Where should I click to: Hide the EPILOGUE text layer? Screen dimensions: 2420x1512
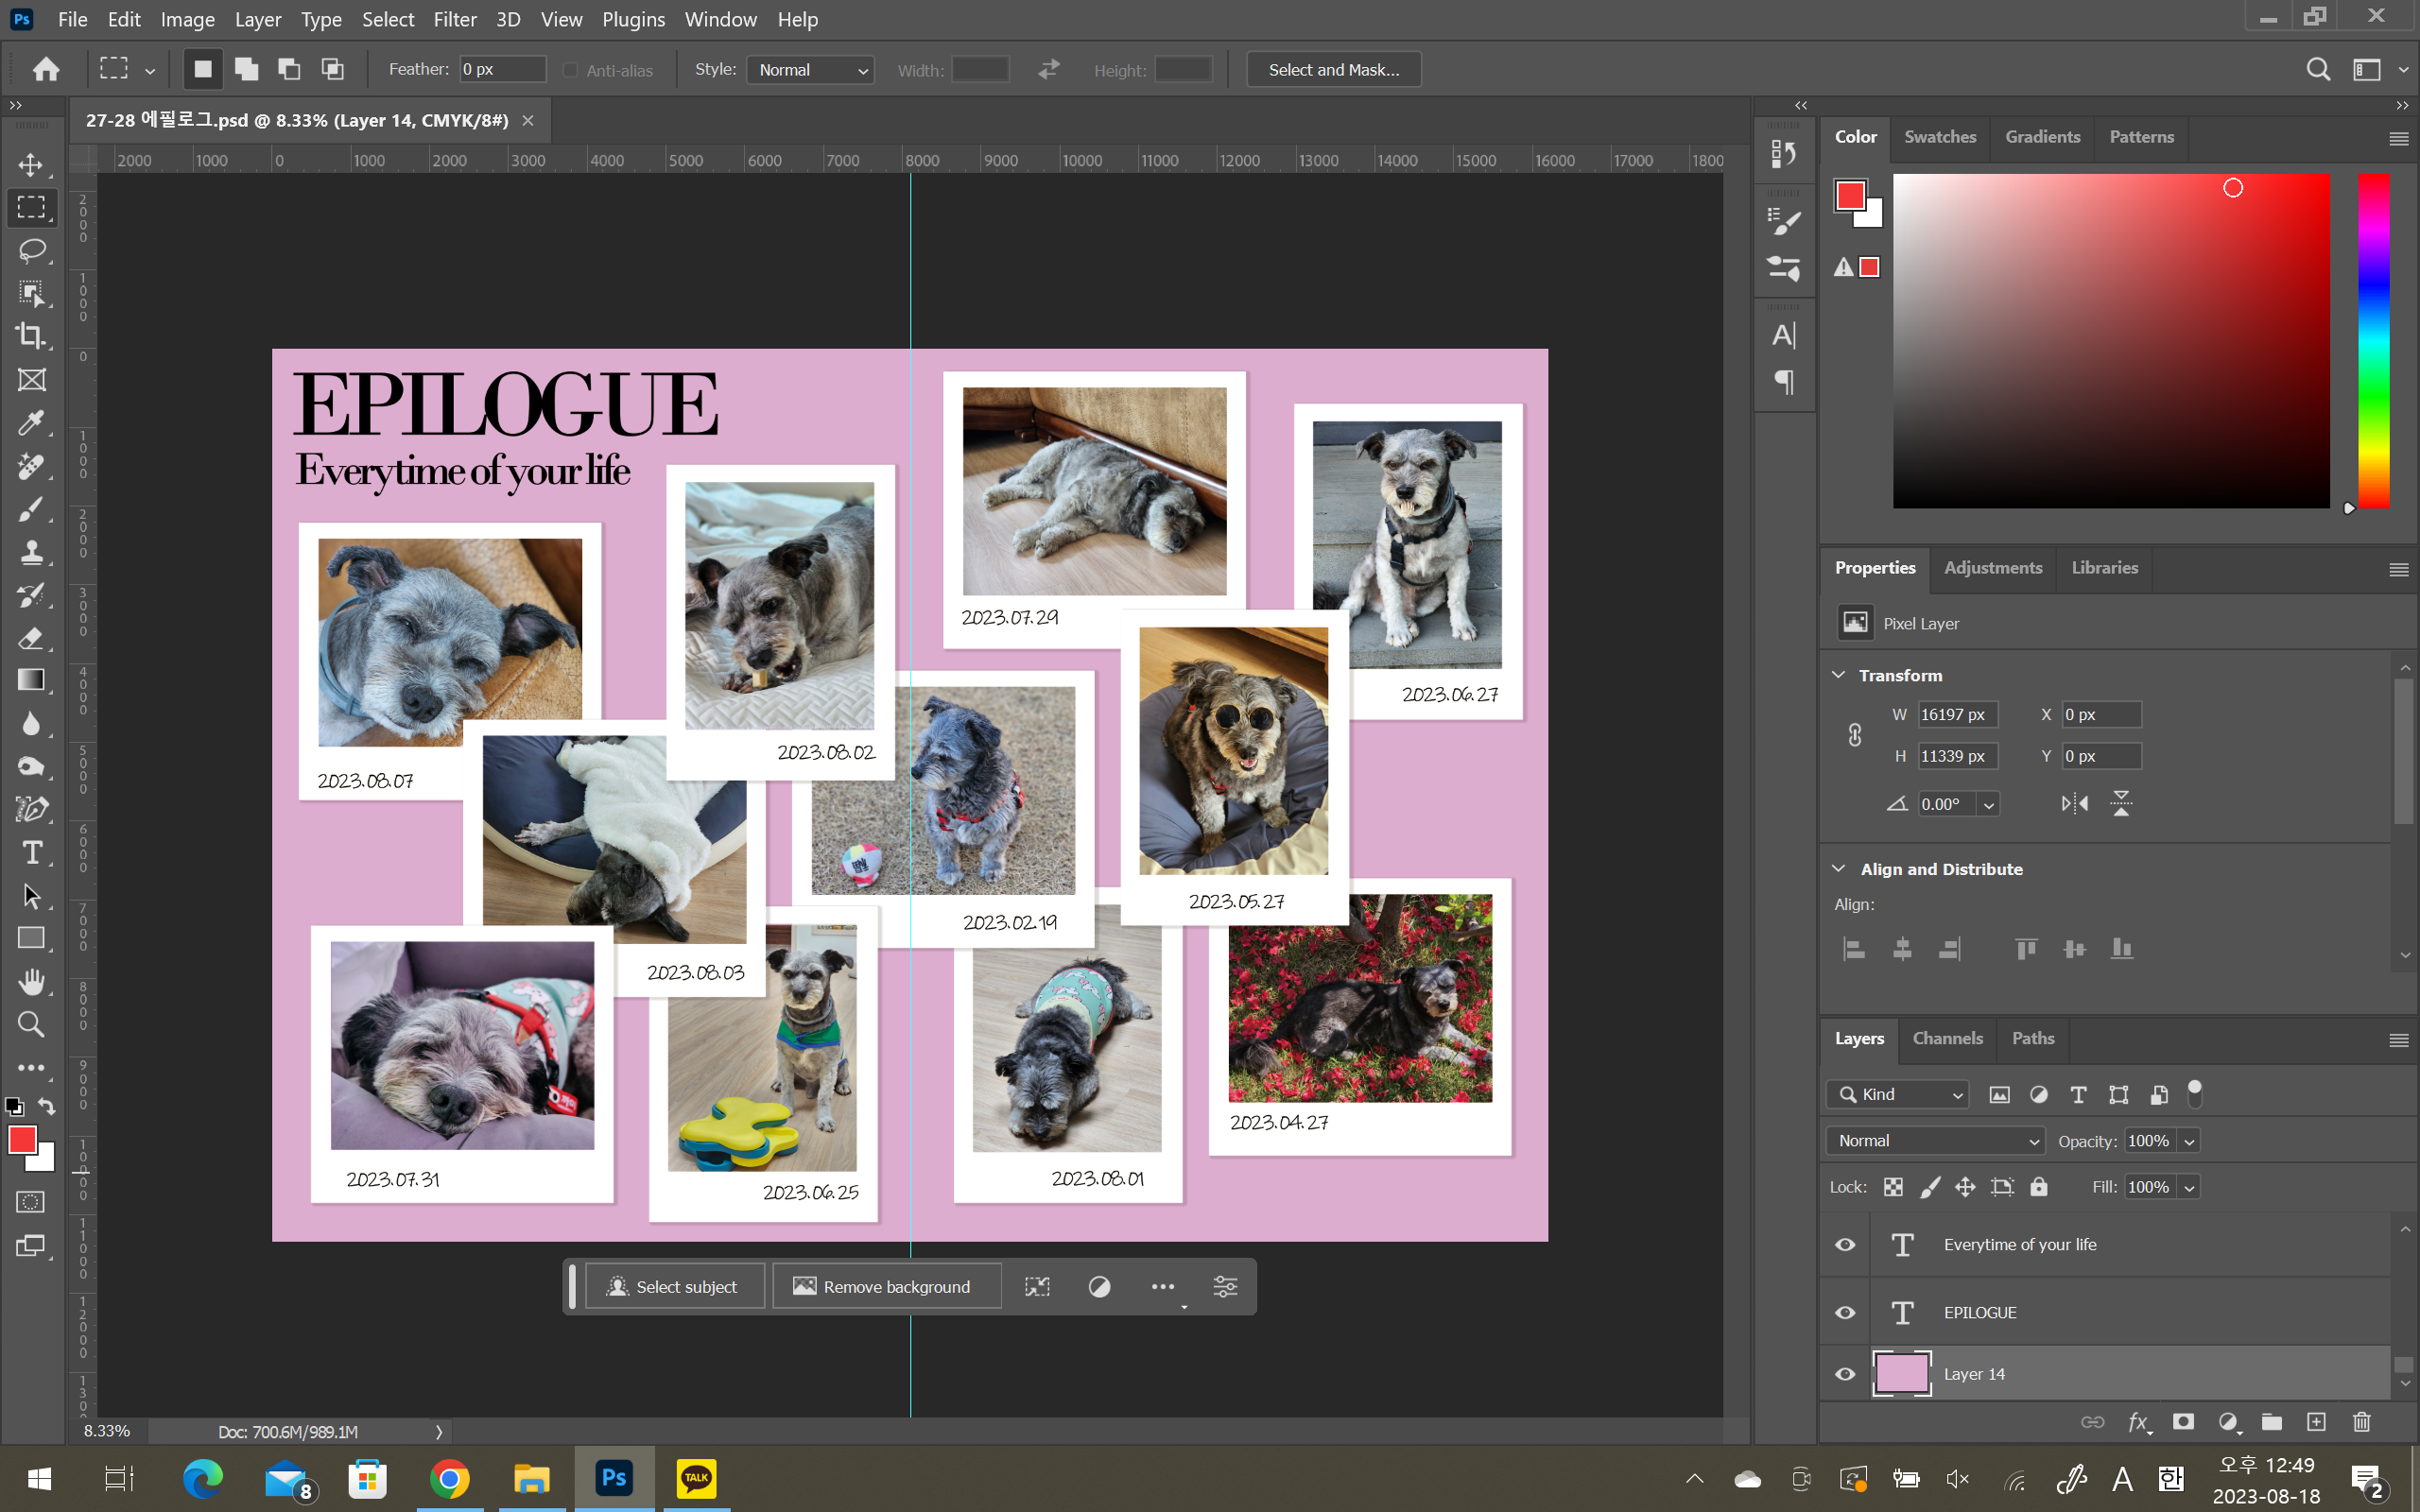(x=1845, y=1313)
